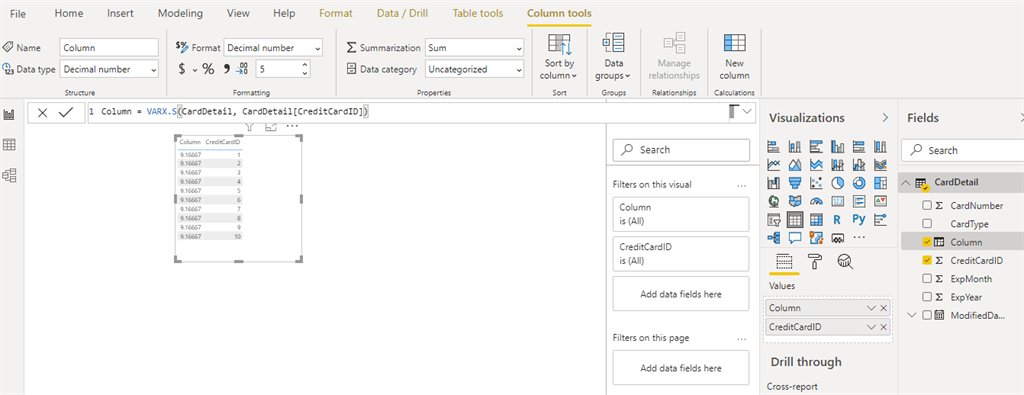The image size is (1024, 395).
Task: Open the Sort by column dropdown
Action: 560,57
